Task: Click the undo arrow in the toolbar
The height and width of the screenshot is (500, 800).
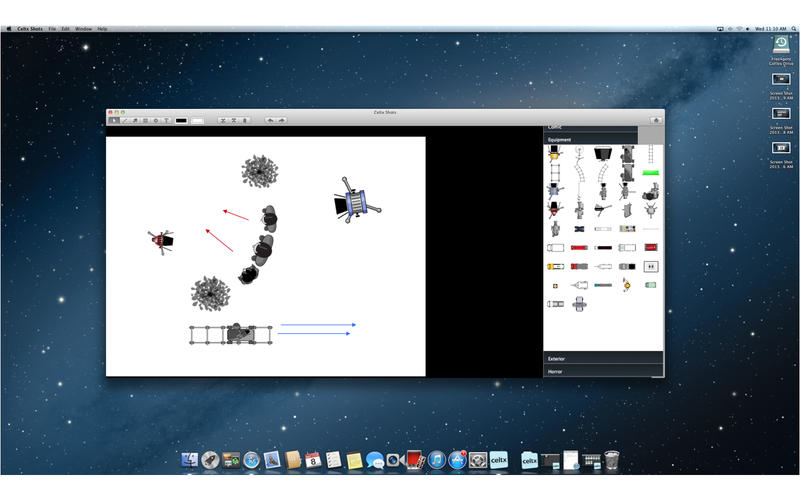Action: (x=270, y=120)
